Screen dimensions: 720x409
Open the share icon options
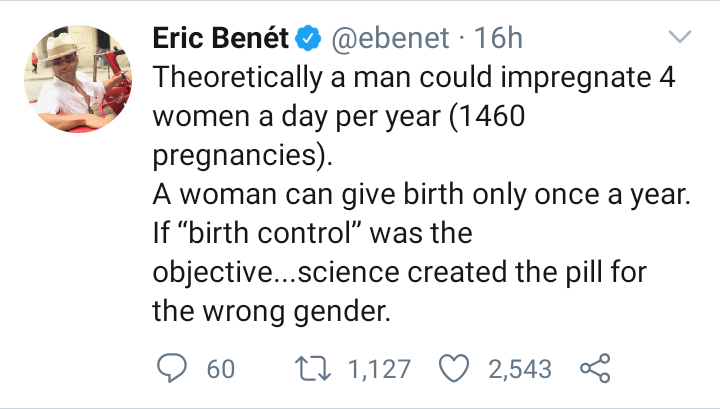coord(594,368)
